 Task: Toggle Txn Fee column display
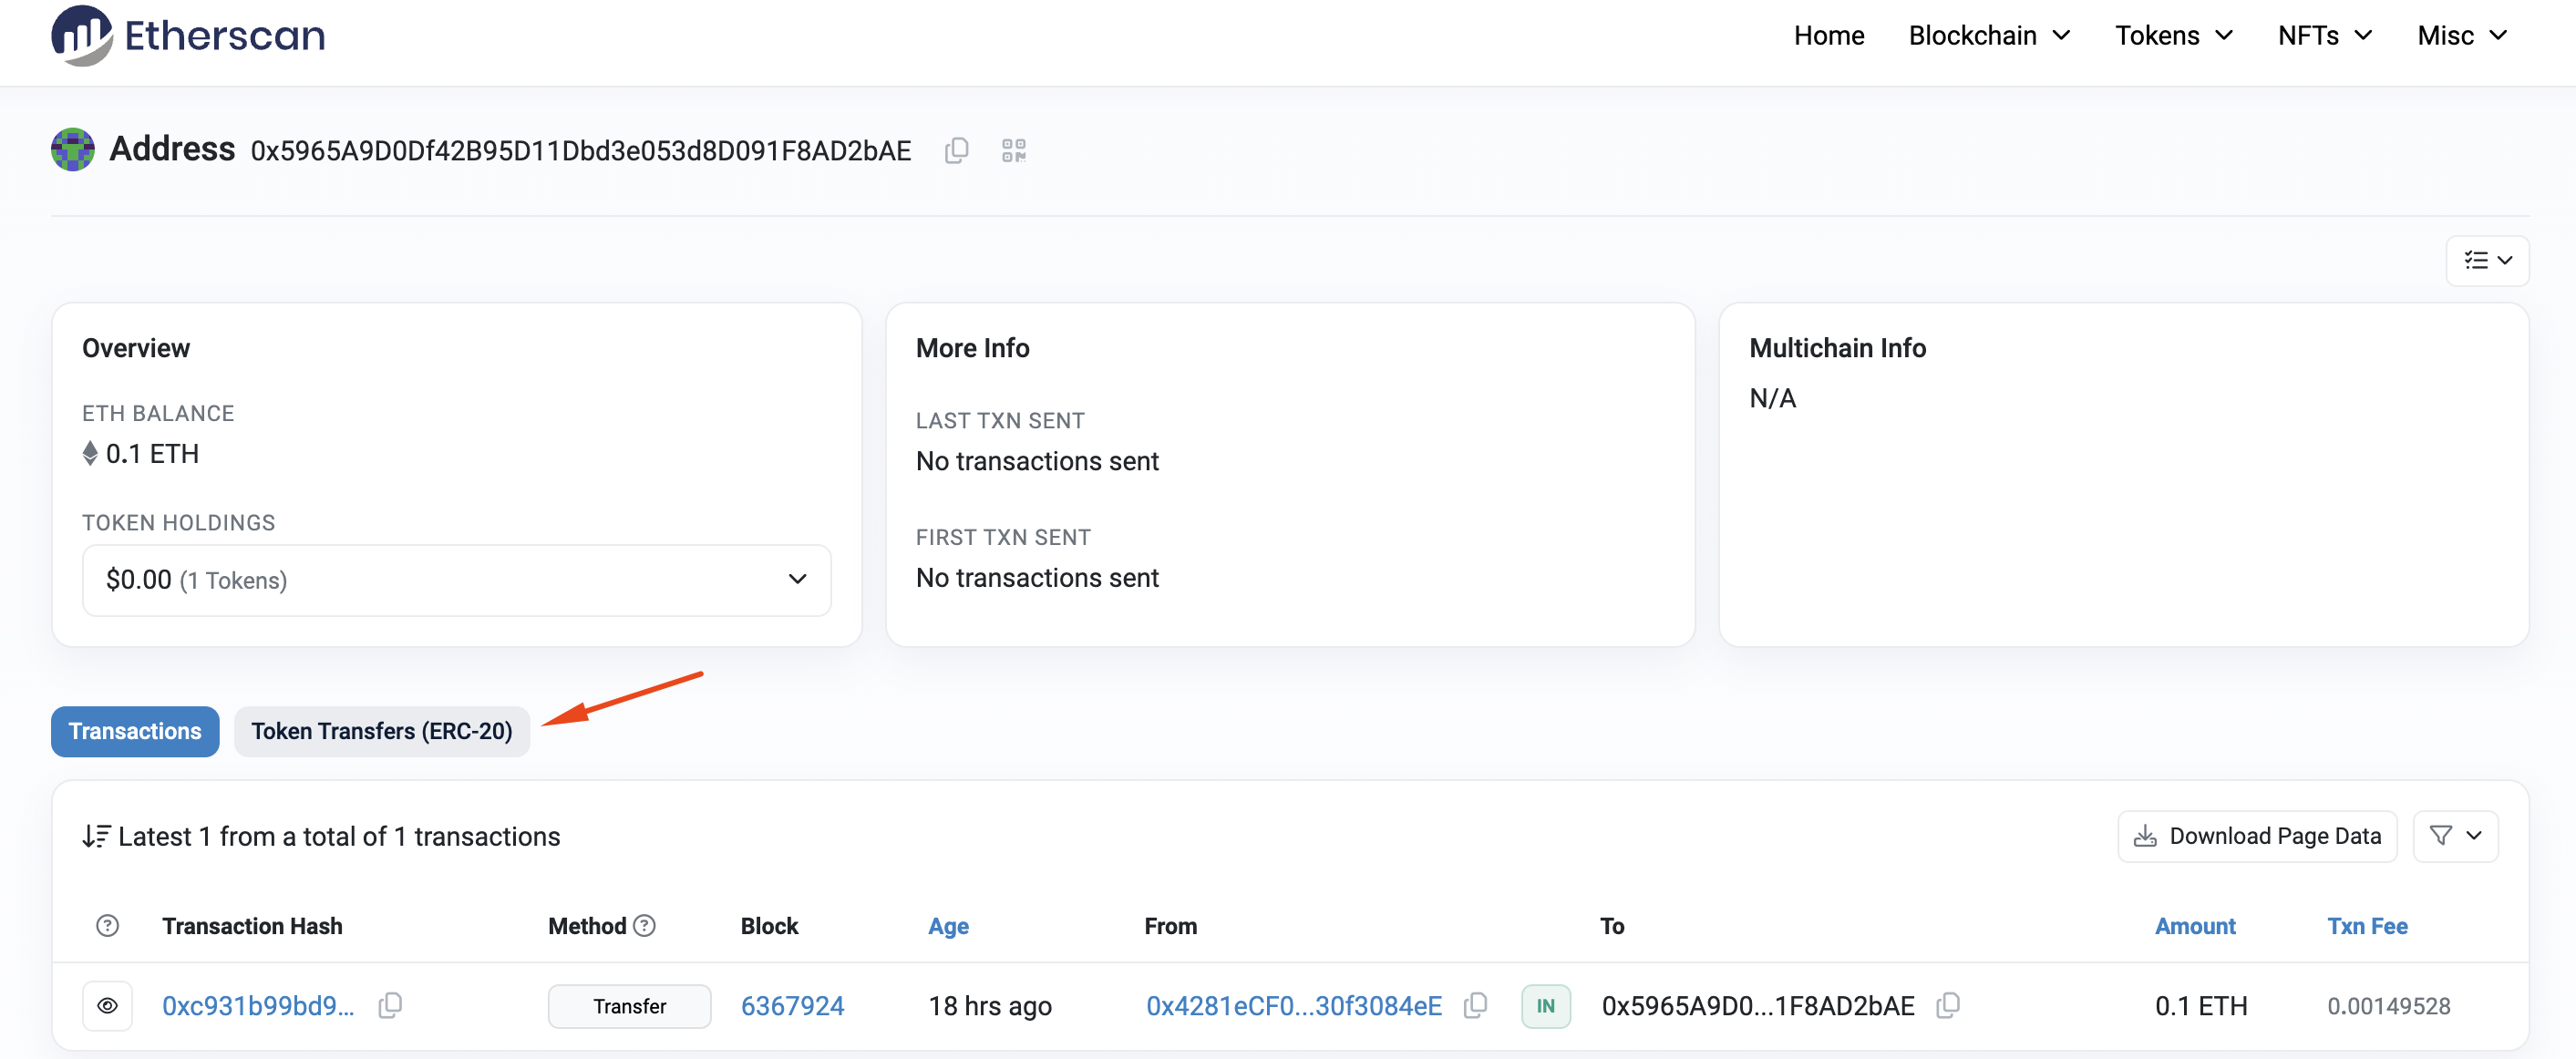(2366, 926)
